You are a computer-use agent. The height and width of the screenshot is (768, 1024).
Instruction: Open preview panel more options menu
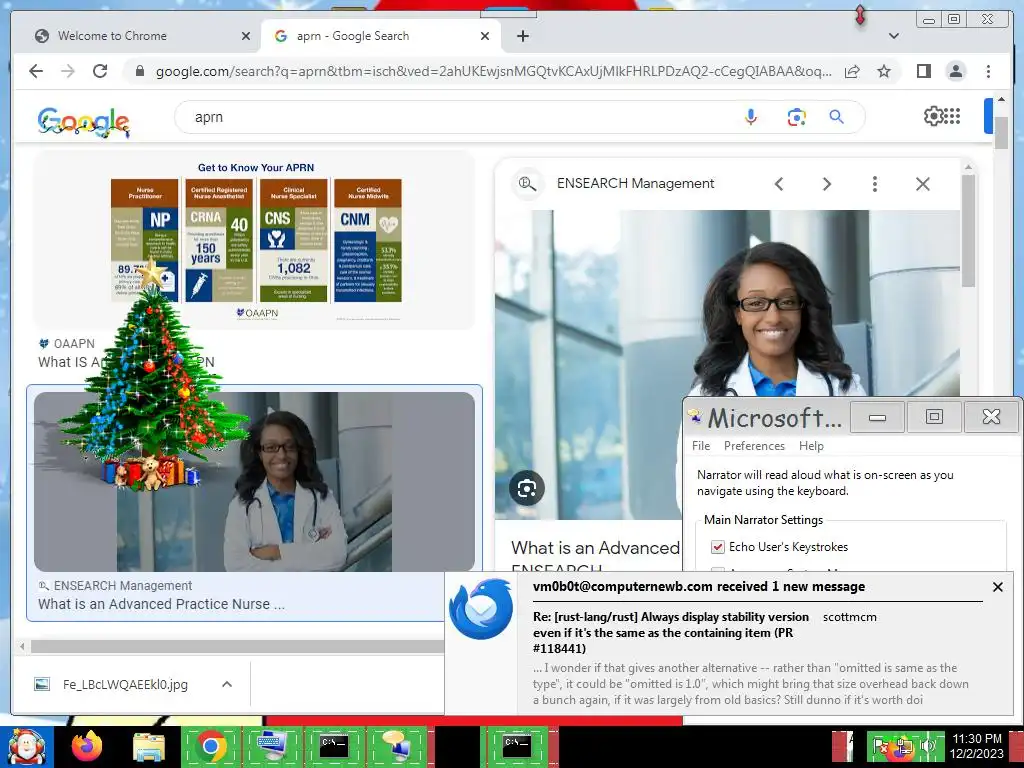tap(874, 184)
